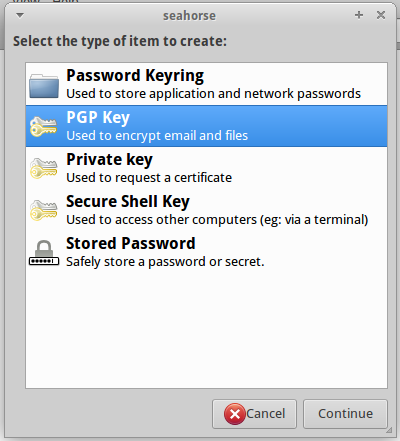The width and height of the screenshot is (400, 441).
Task: Click the resize grip at dialog corner
Action: 389,431
